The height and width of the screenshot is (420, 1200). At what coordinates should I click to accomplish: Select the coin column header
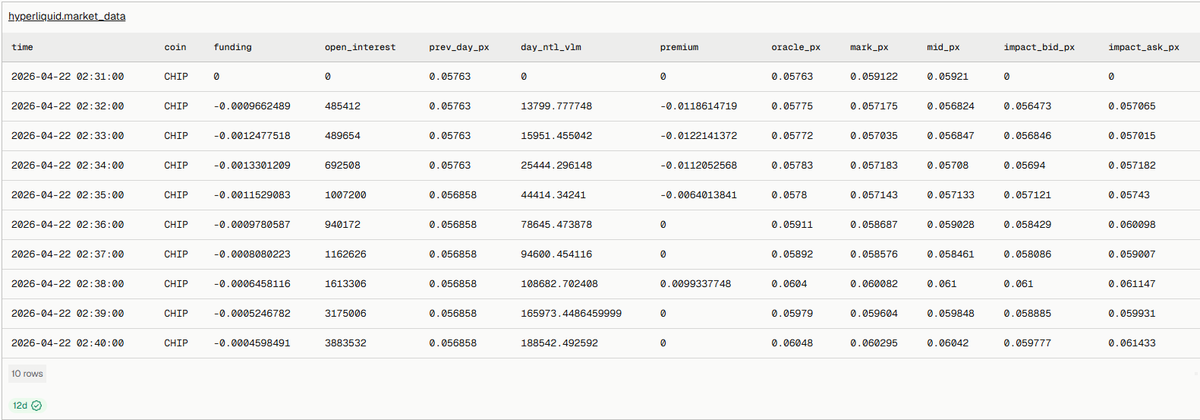pos(174,47)
